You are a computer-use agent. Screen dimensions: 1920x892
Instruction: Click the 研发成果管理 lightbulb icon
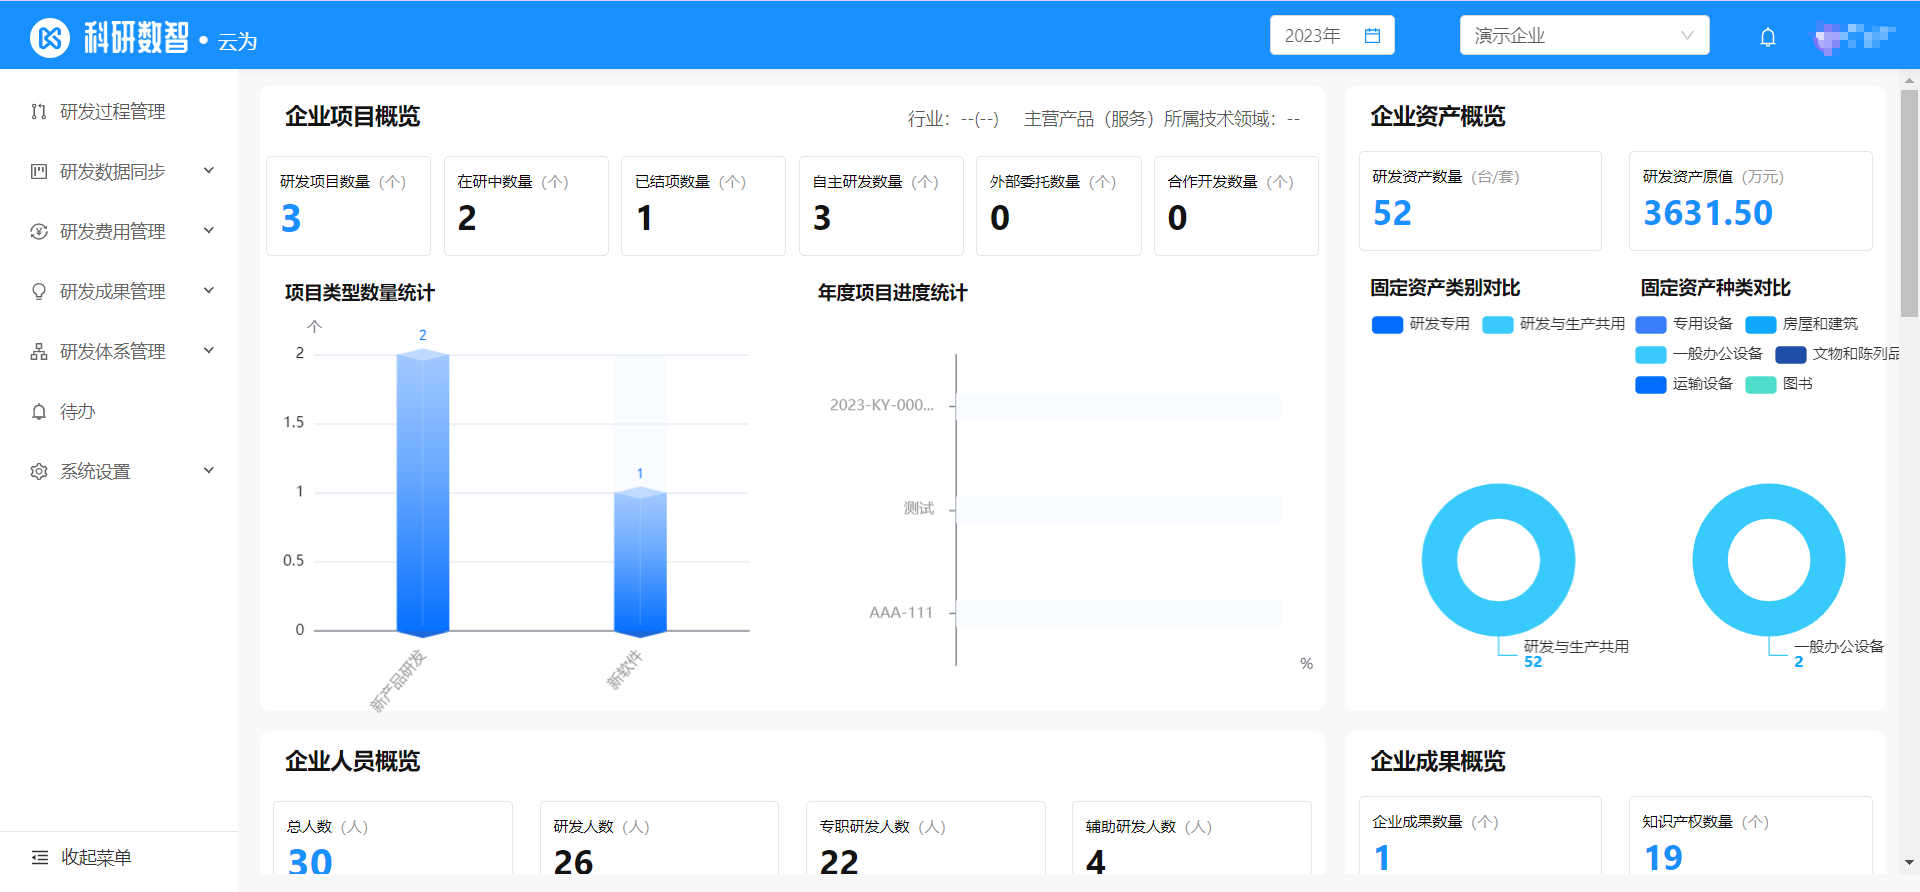click(39, 291)
